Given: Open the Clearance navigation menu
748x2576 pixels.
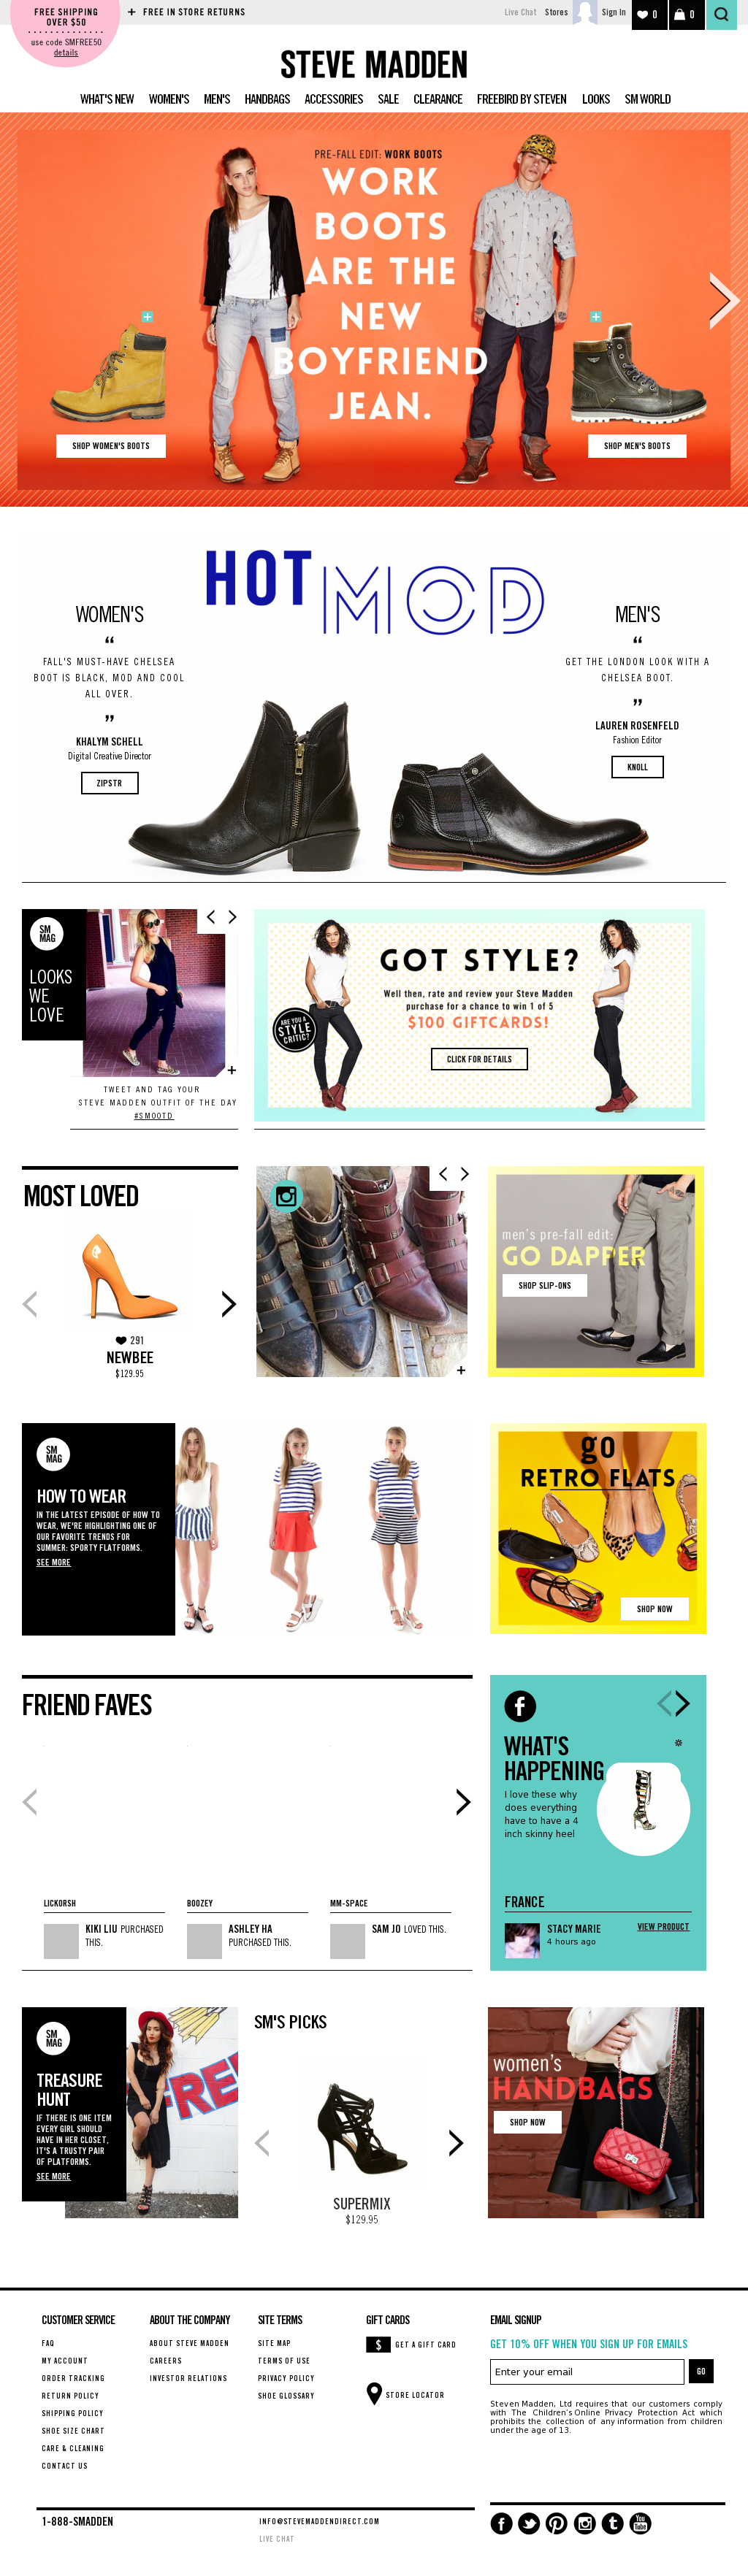Looking at the screenshot, I should click(x=438, y=99).
